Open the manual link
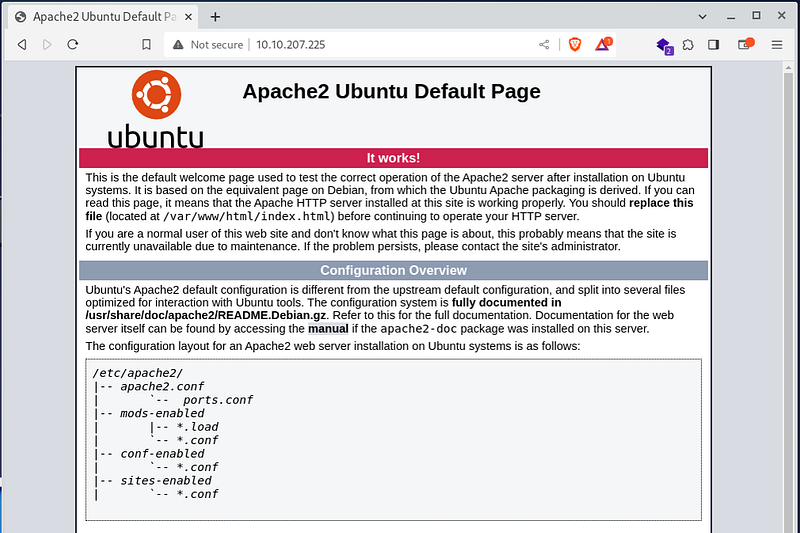Screen dimensions: 800x533 [x=328, y=328]
